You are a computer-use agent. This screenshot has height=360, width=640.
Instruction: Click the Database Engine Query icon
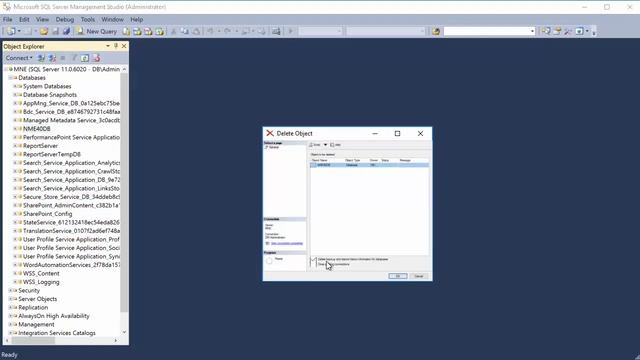[127, 31]
